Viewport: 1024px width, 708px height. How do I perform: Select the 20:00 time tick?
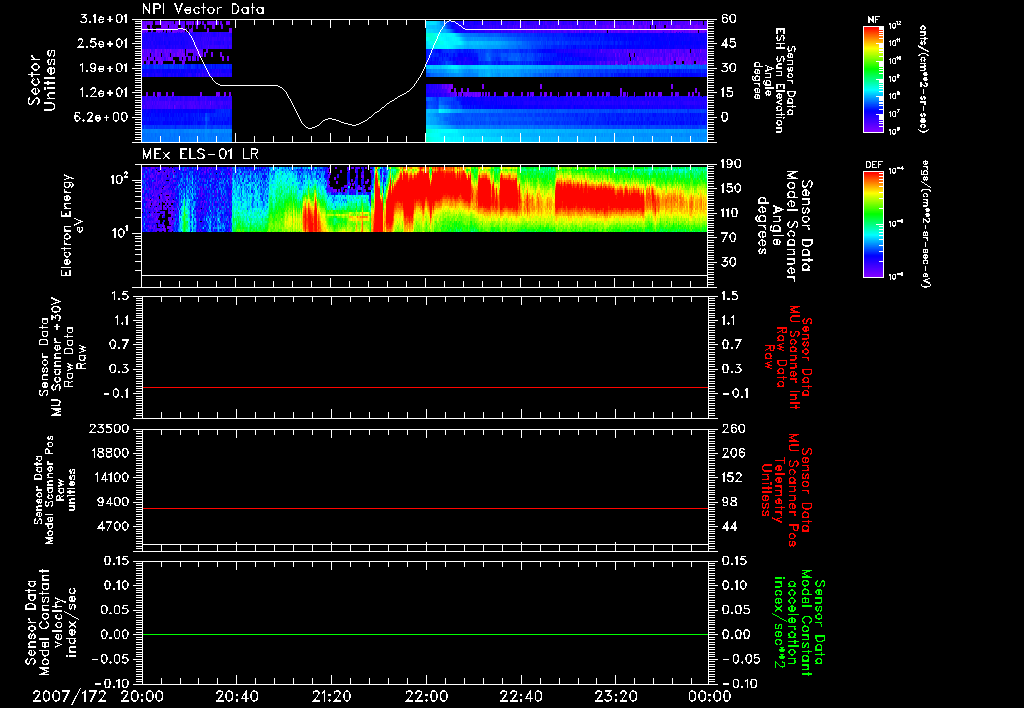[x=142, y=696]
